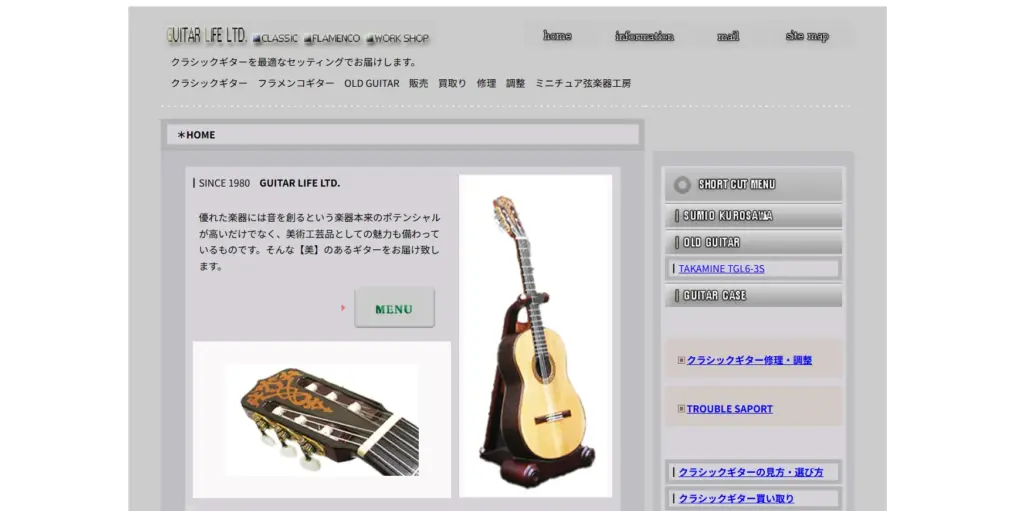Click the SHORT CUT MENU circle icon

click(x=682, y=185)
